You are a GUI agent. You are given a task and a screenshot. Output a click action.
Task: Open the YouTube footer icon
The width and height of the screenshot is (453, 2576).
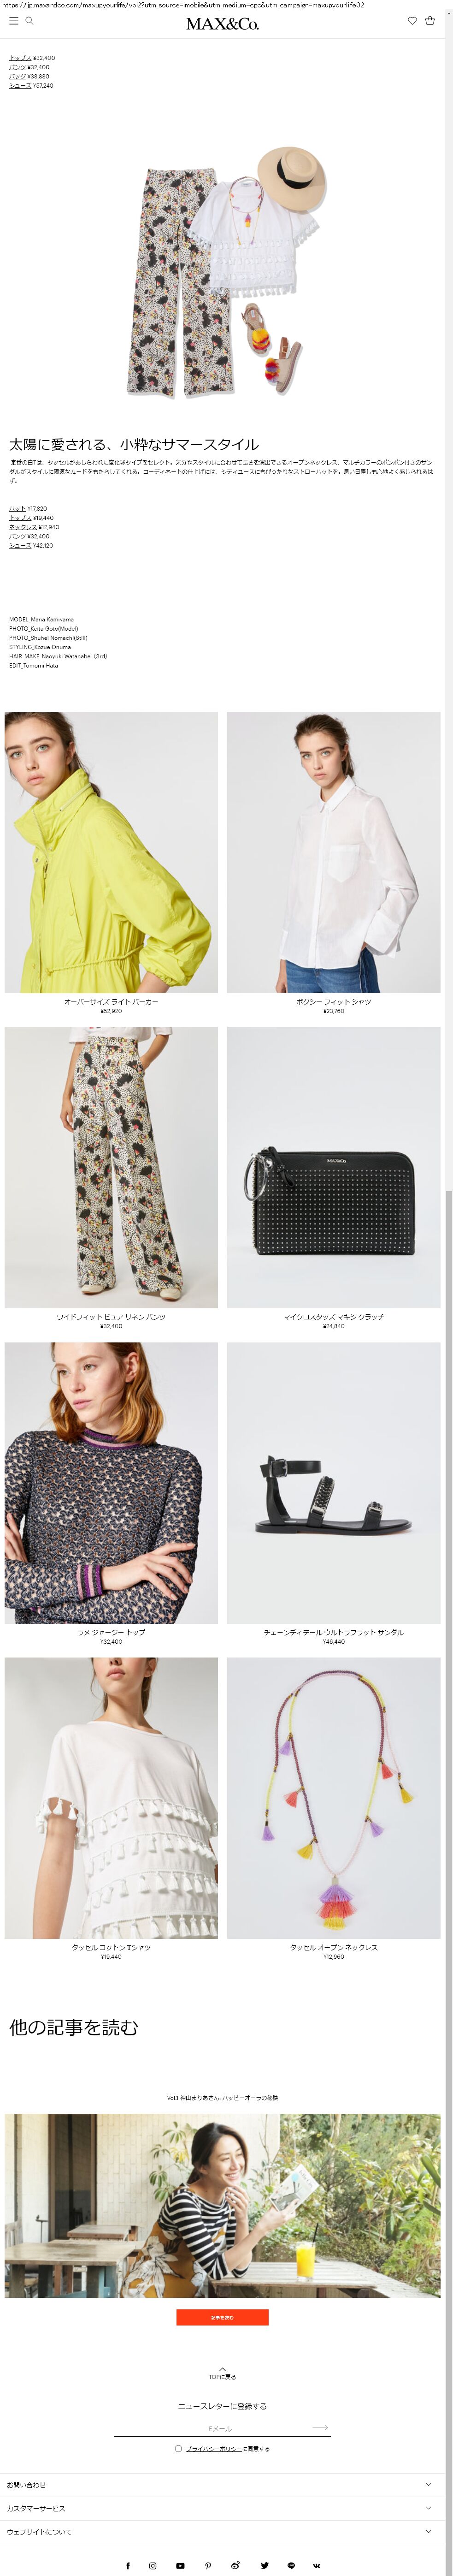pos(180,2565)
